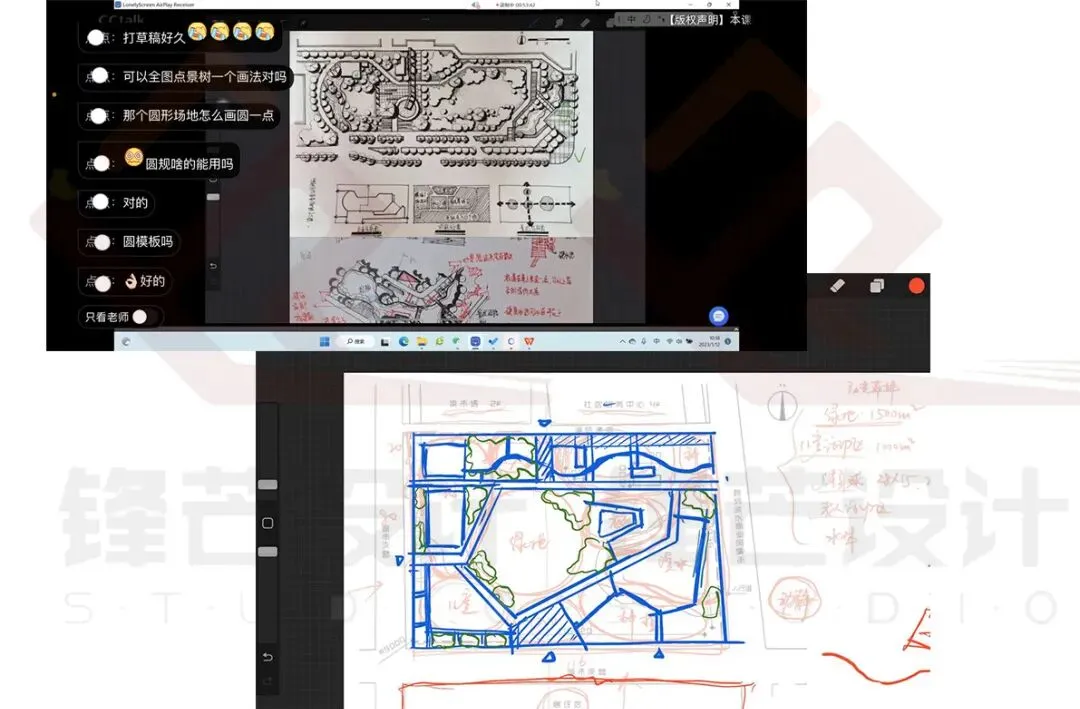This screenshot has width=1080, height=709.
Task: Launch Microsoft Edge from the taskbar
Action: tap(404, 341)
